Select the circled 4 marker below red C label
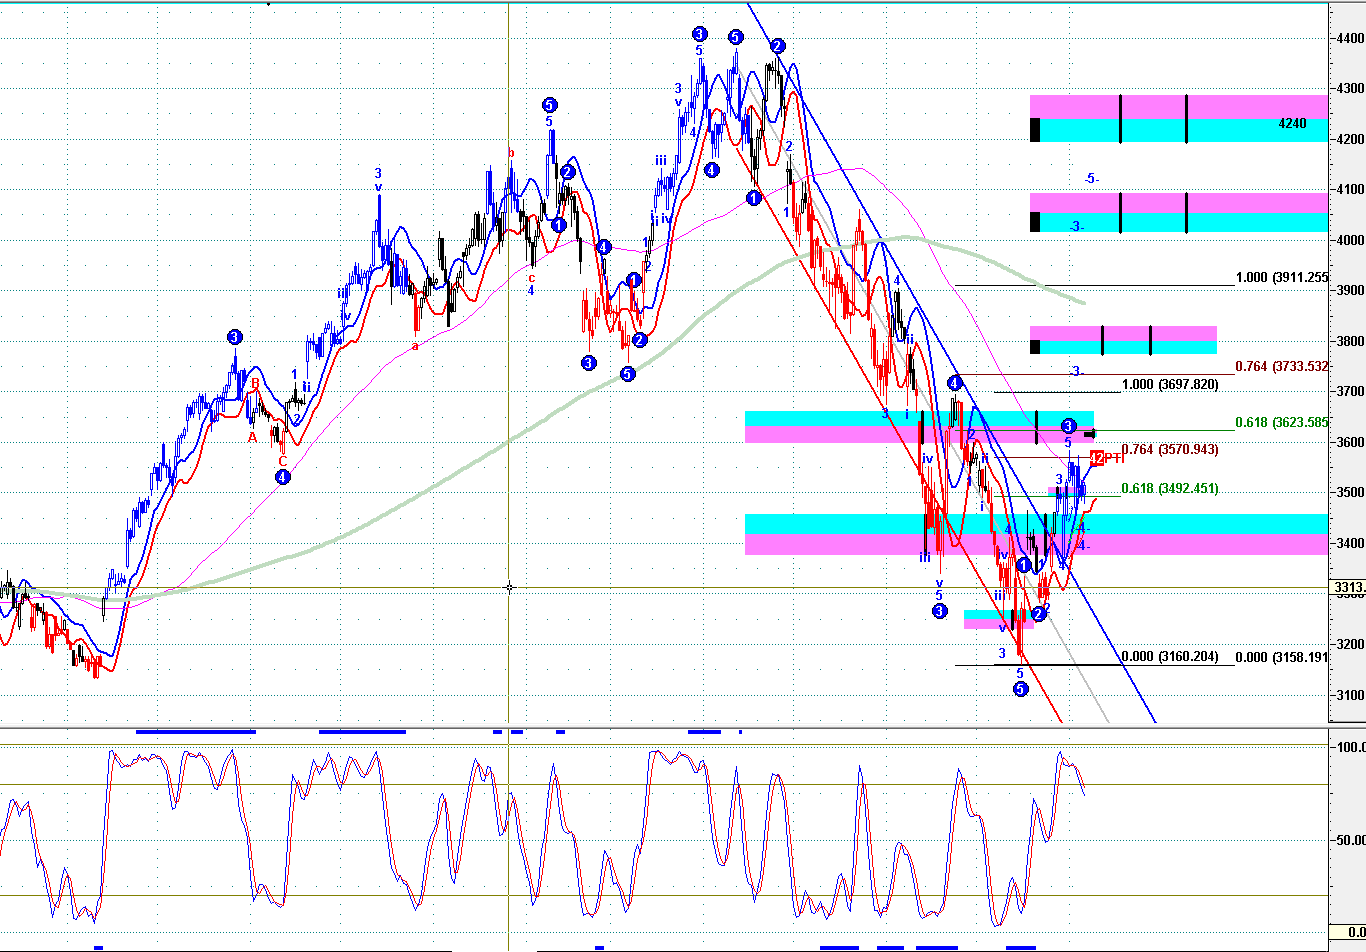This screenshot has height=952, width=1366. (x=284, y=477)
